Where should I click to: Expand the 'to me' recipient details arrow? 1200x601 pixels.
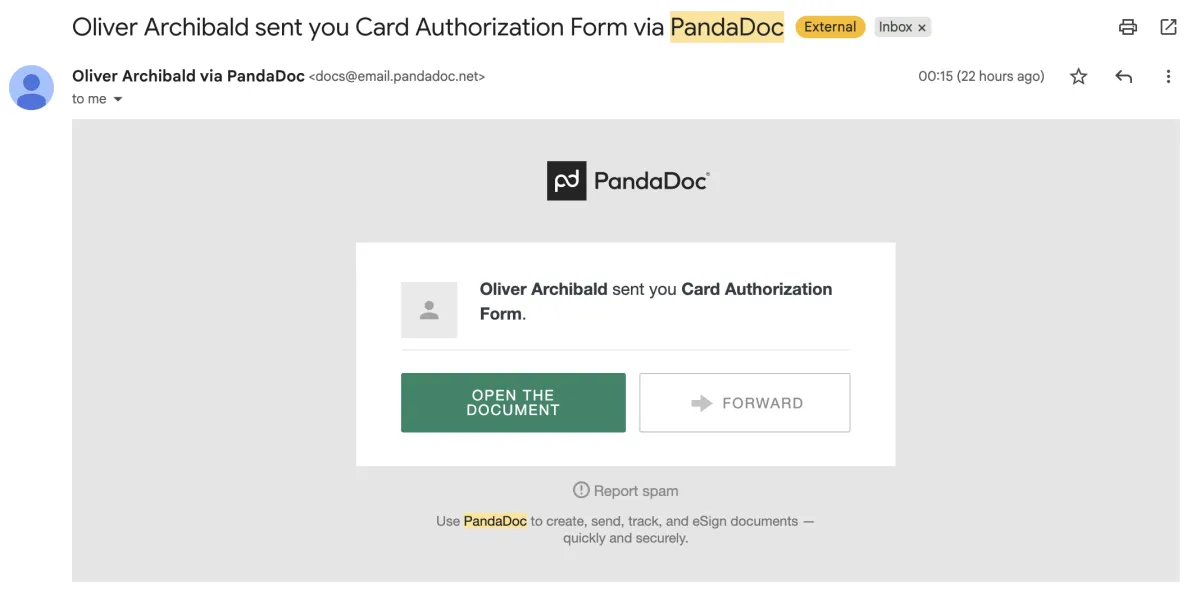118,99
